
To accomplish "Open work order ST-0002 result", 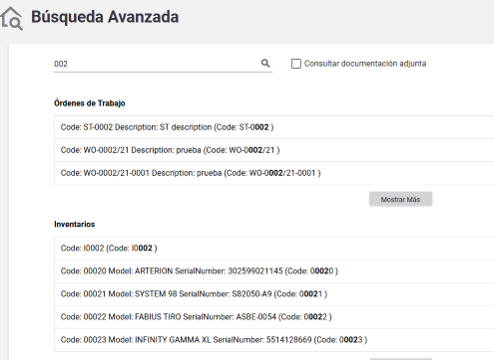I will tap(274, 127).
